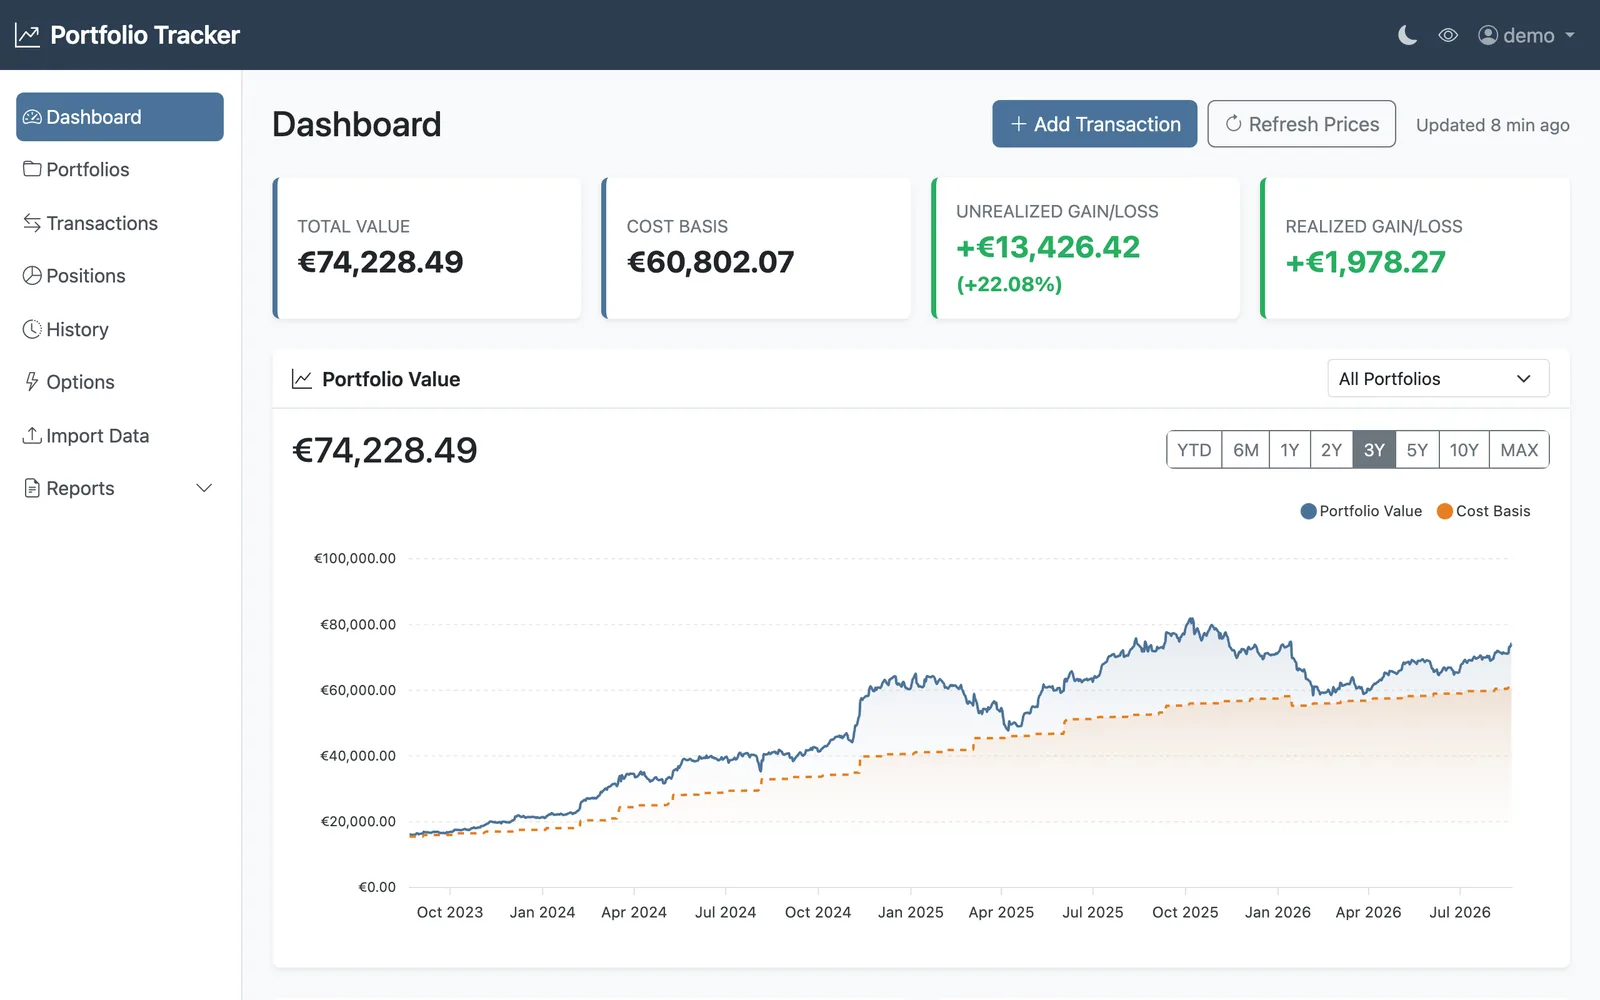
Task: Open the Positions sidebar item
Action: tap(120, 276)
